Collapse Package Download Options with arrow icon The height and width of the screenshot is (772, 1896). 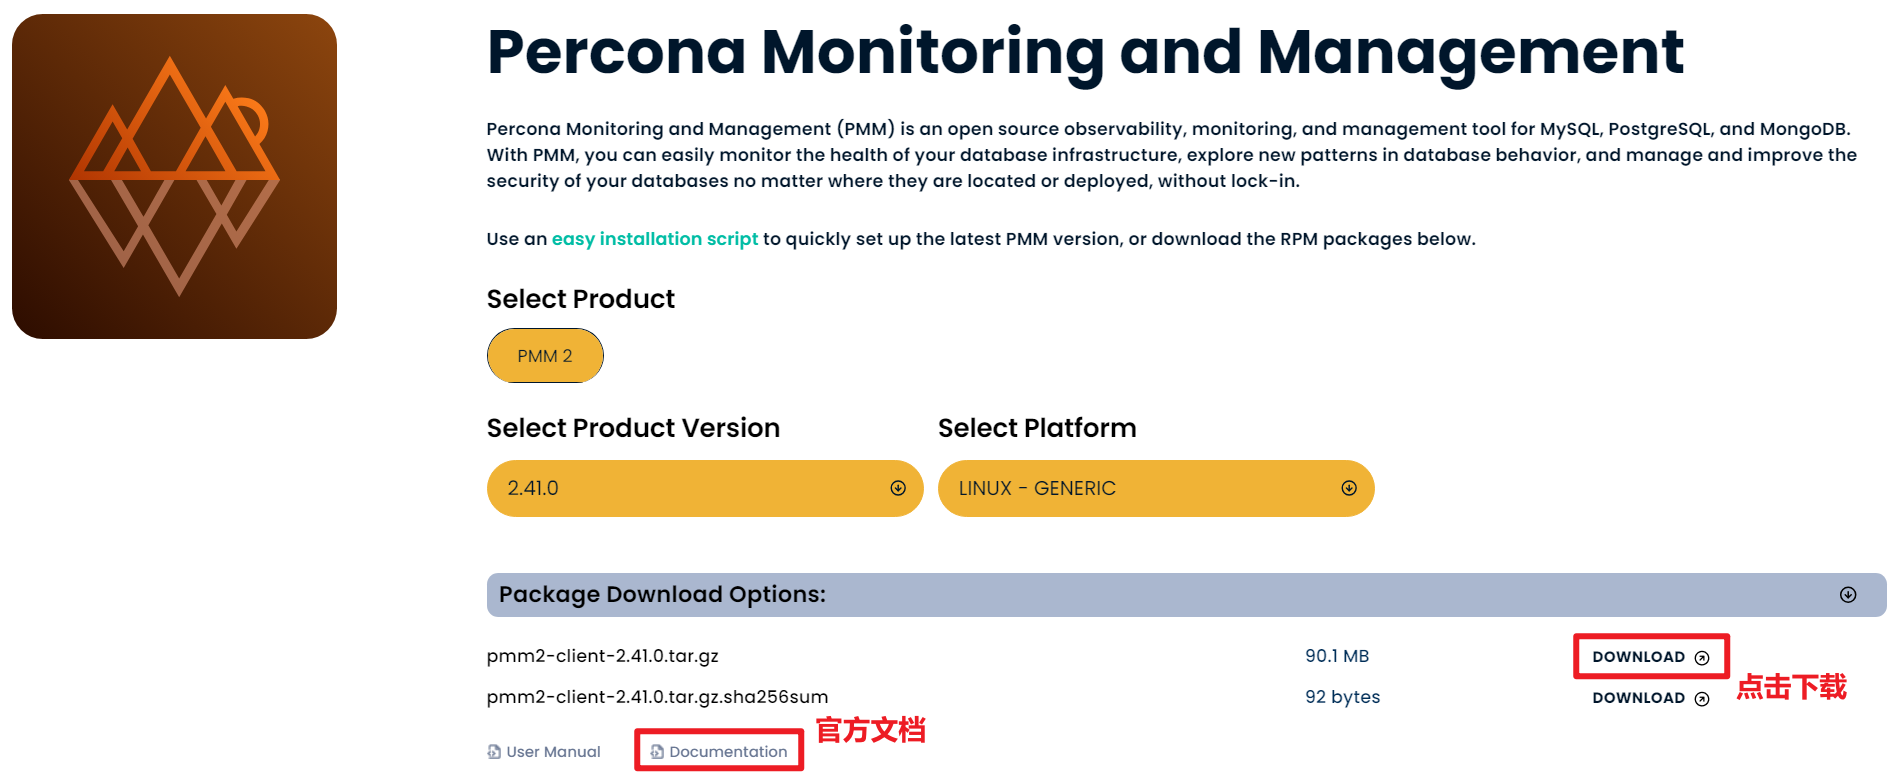1848,595
